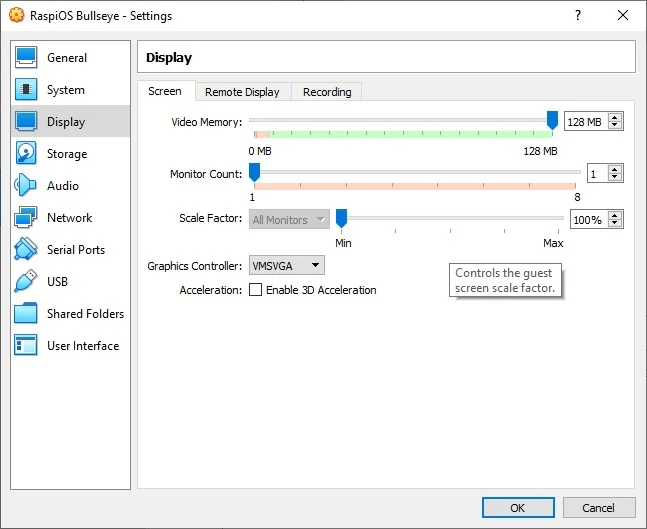Click the question mark help button
Screen dimensions: 647x529
pos(578,15)
